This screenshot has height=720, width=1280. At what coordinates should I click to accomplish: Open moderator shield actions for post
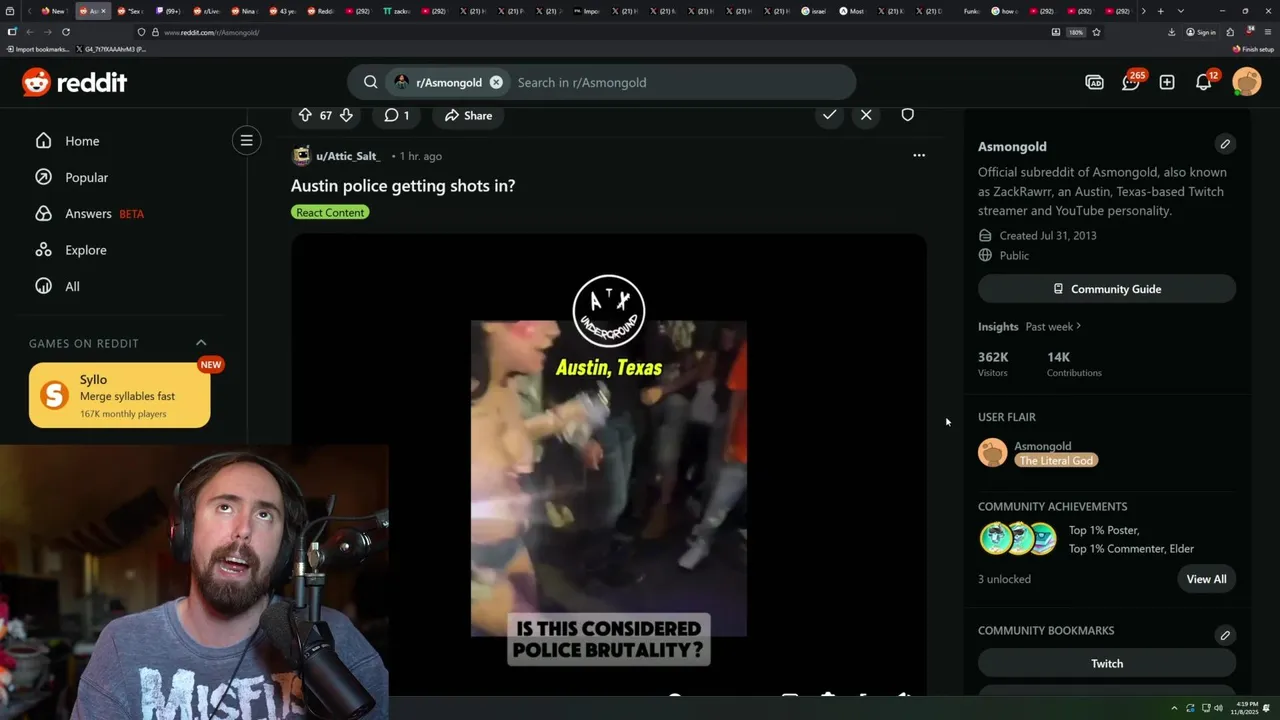point(907,115)
